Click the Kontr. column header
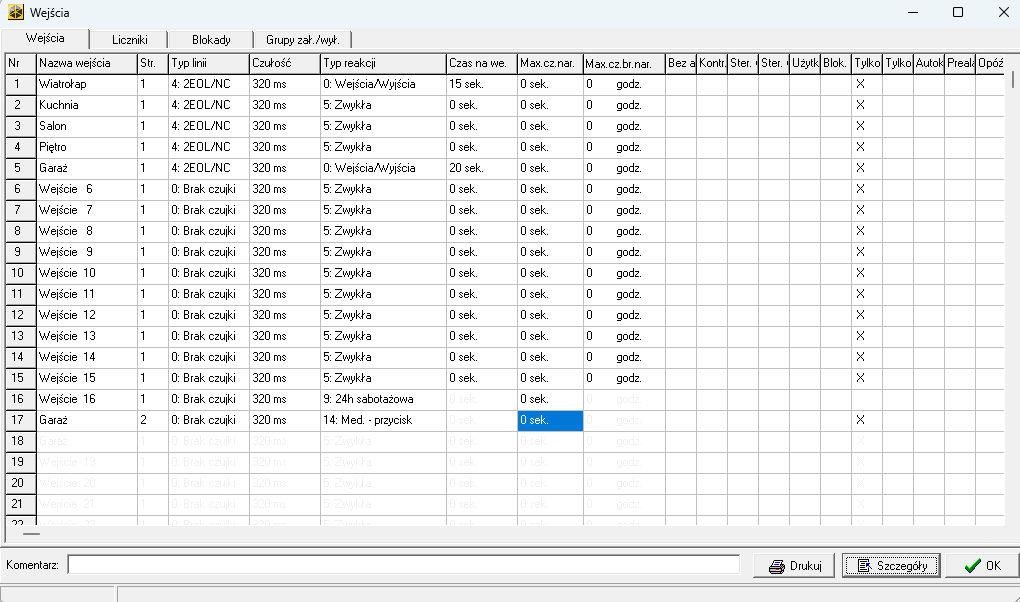Screen dimensions: 1020x602 click(x=712, y=63)
